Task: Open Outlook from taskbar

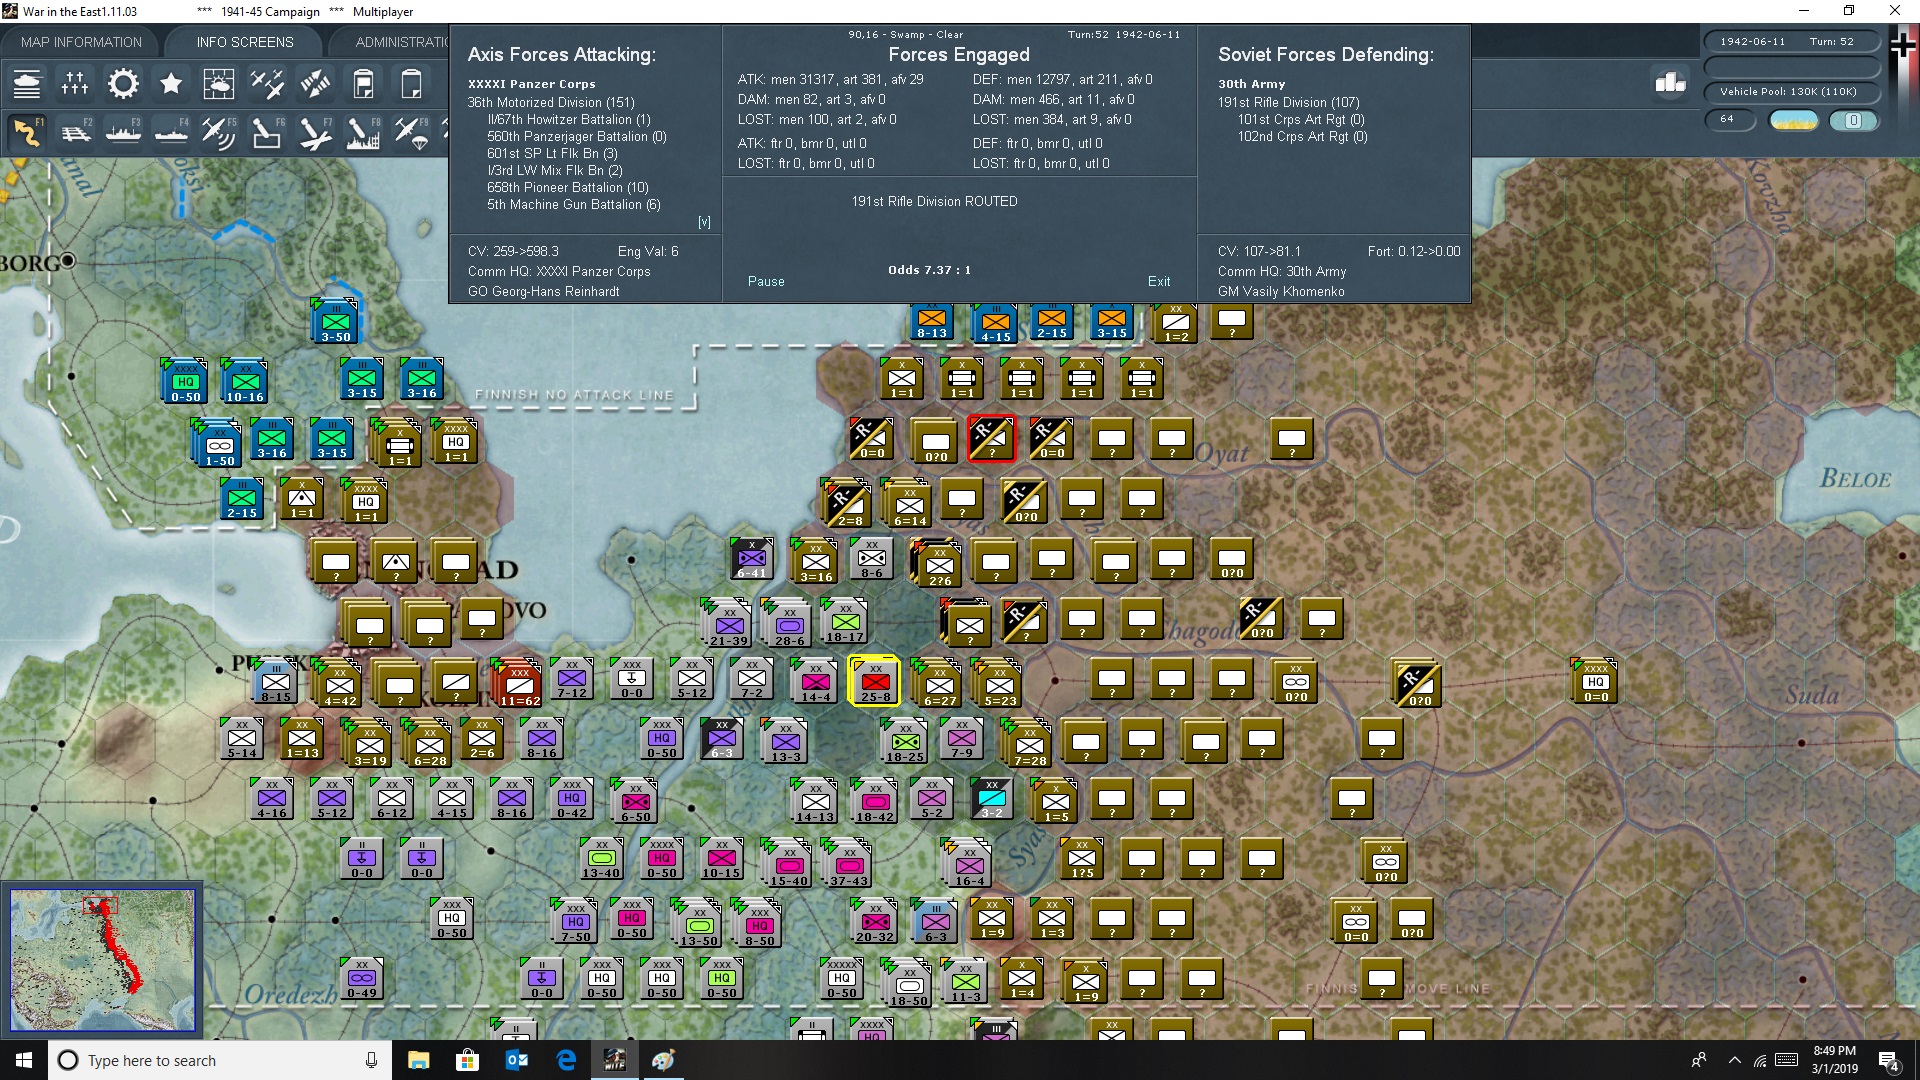Action: [516, 1060]
